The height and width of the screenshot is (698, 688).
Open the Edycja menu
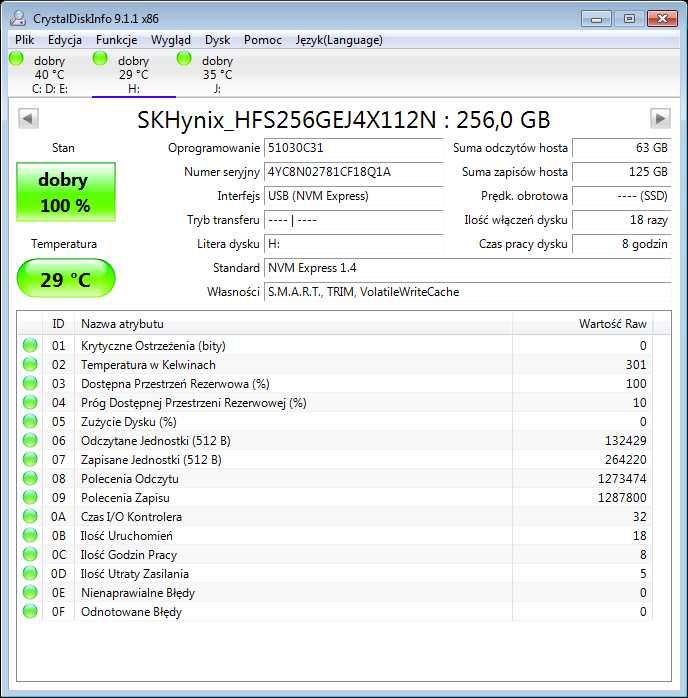[x=65, y=40]
